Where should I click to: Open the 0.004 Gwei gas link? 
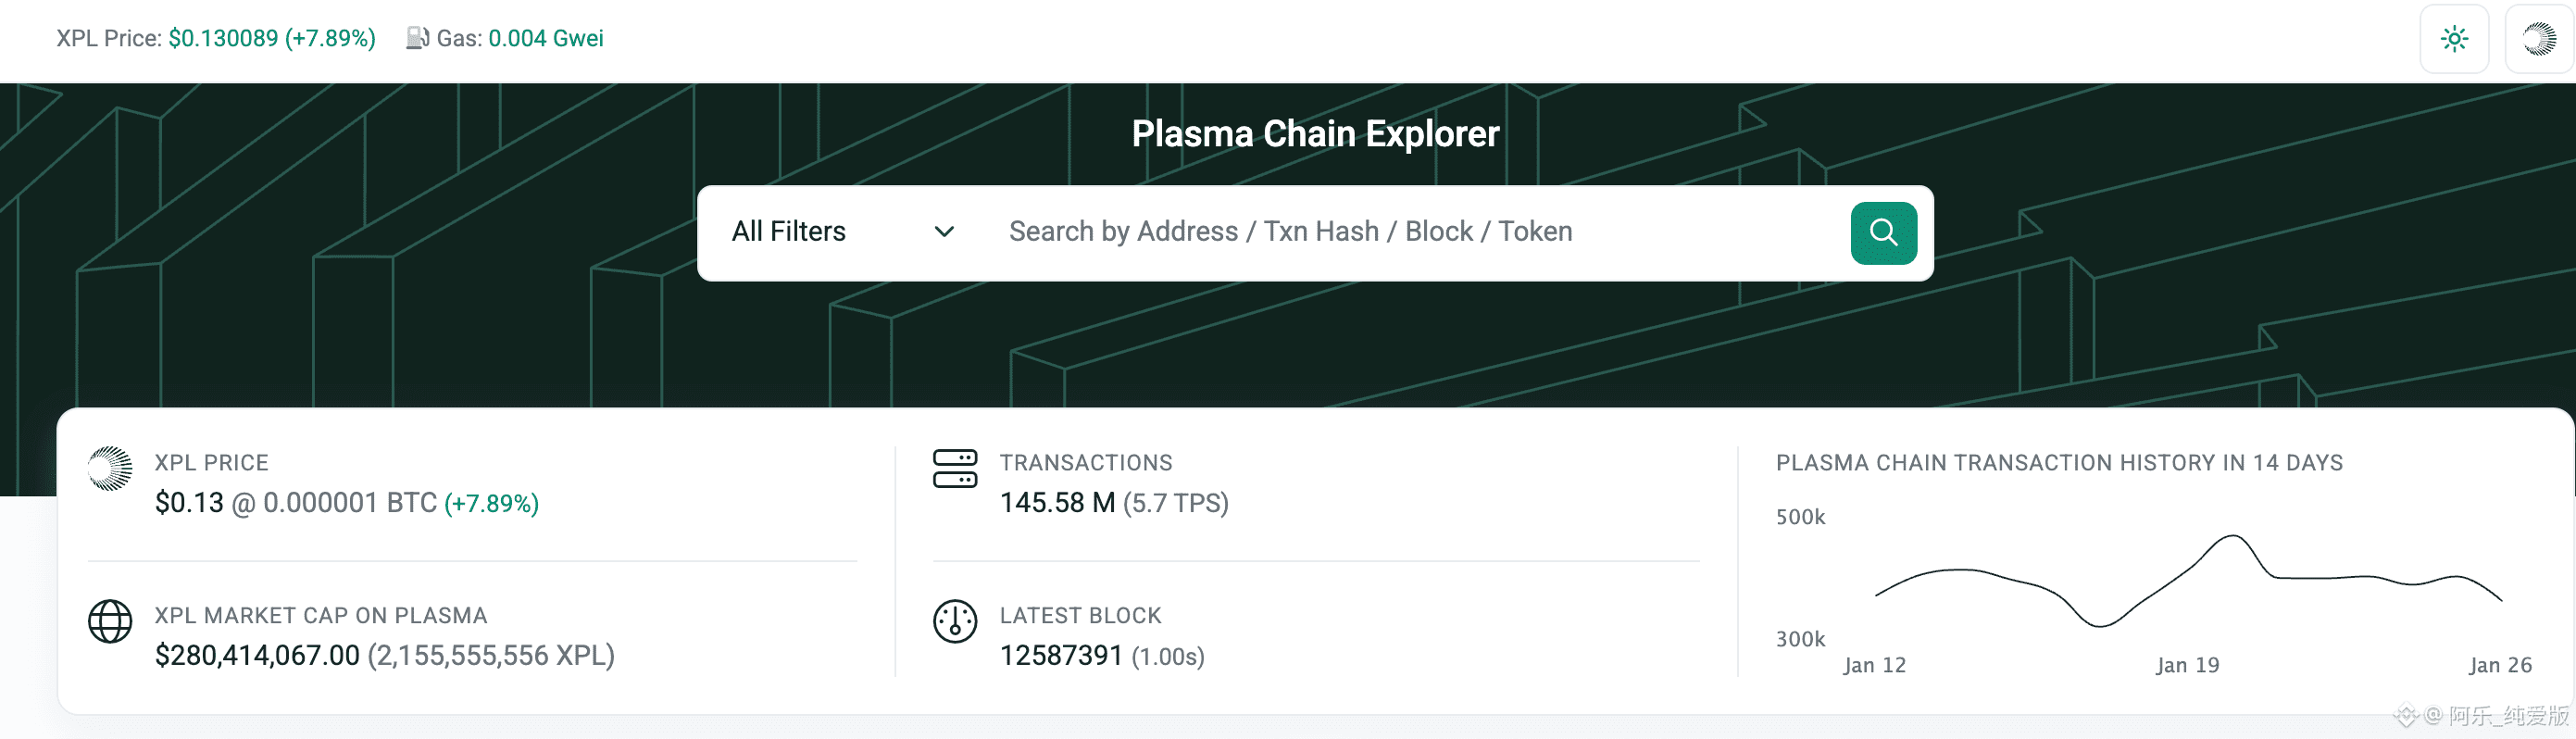point(545,38)
